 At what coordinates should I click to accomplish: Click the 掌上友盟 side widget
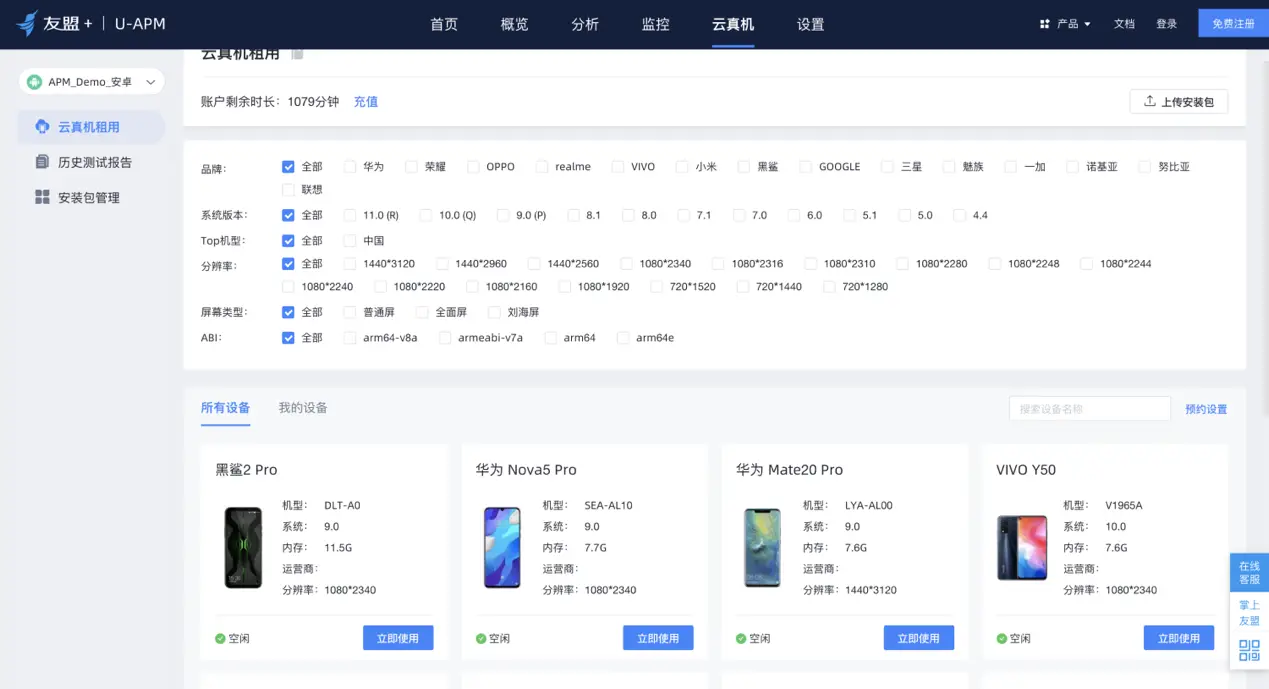tap(1249, 613)
